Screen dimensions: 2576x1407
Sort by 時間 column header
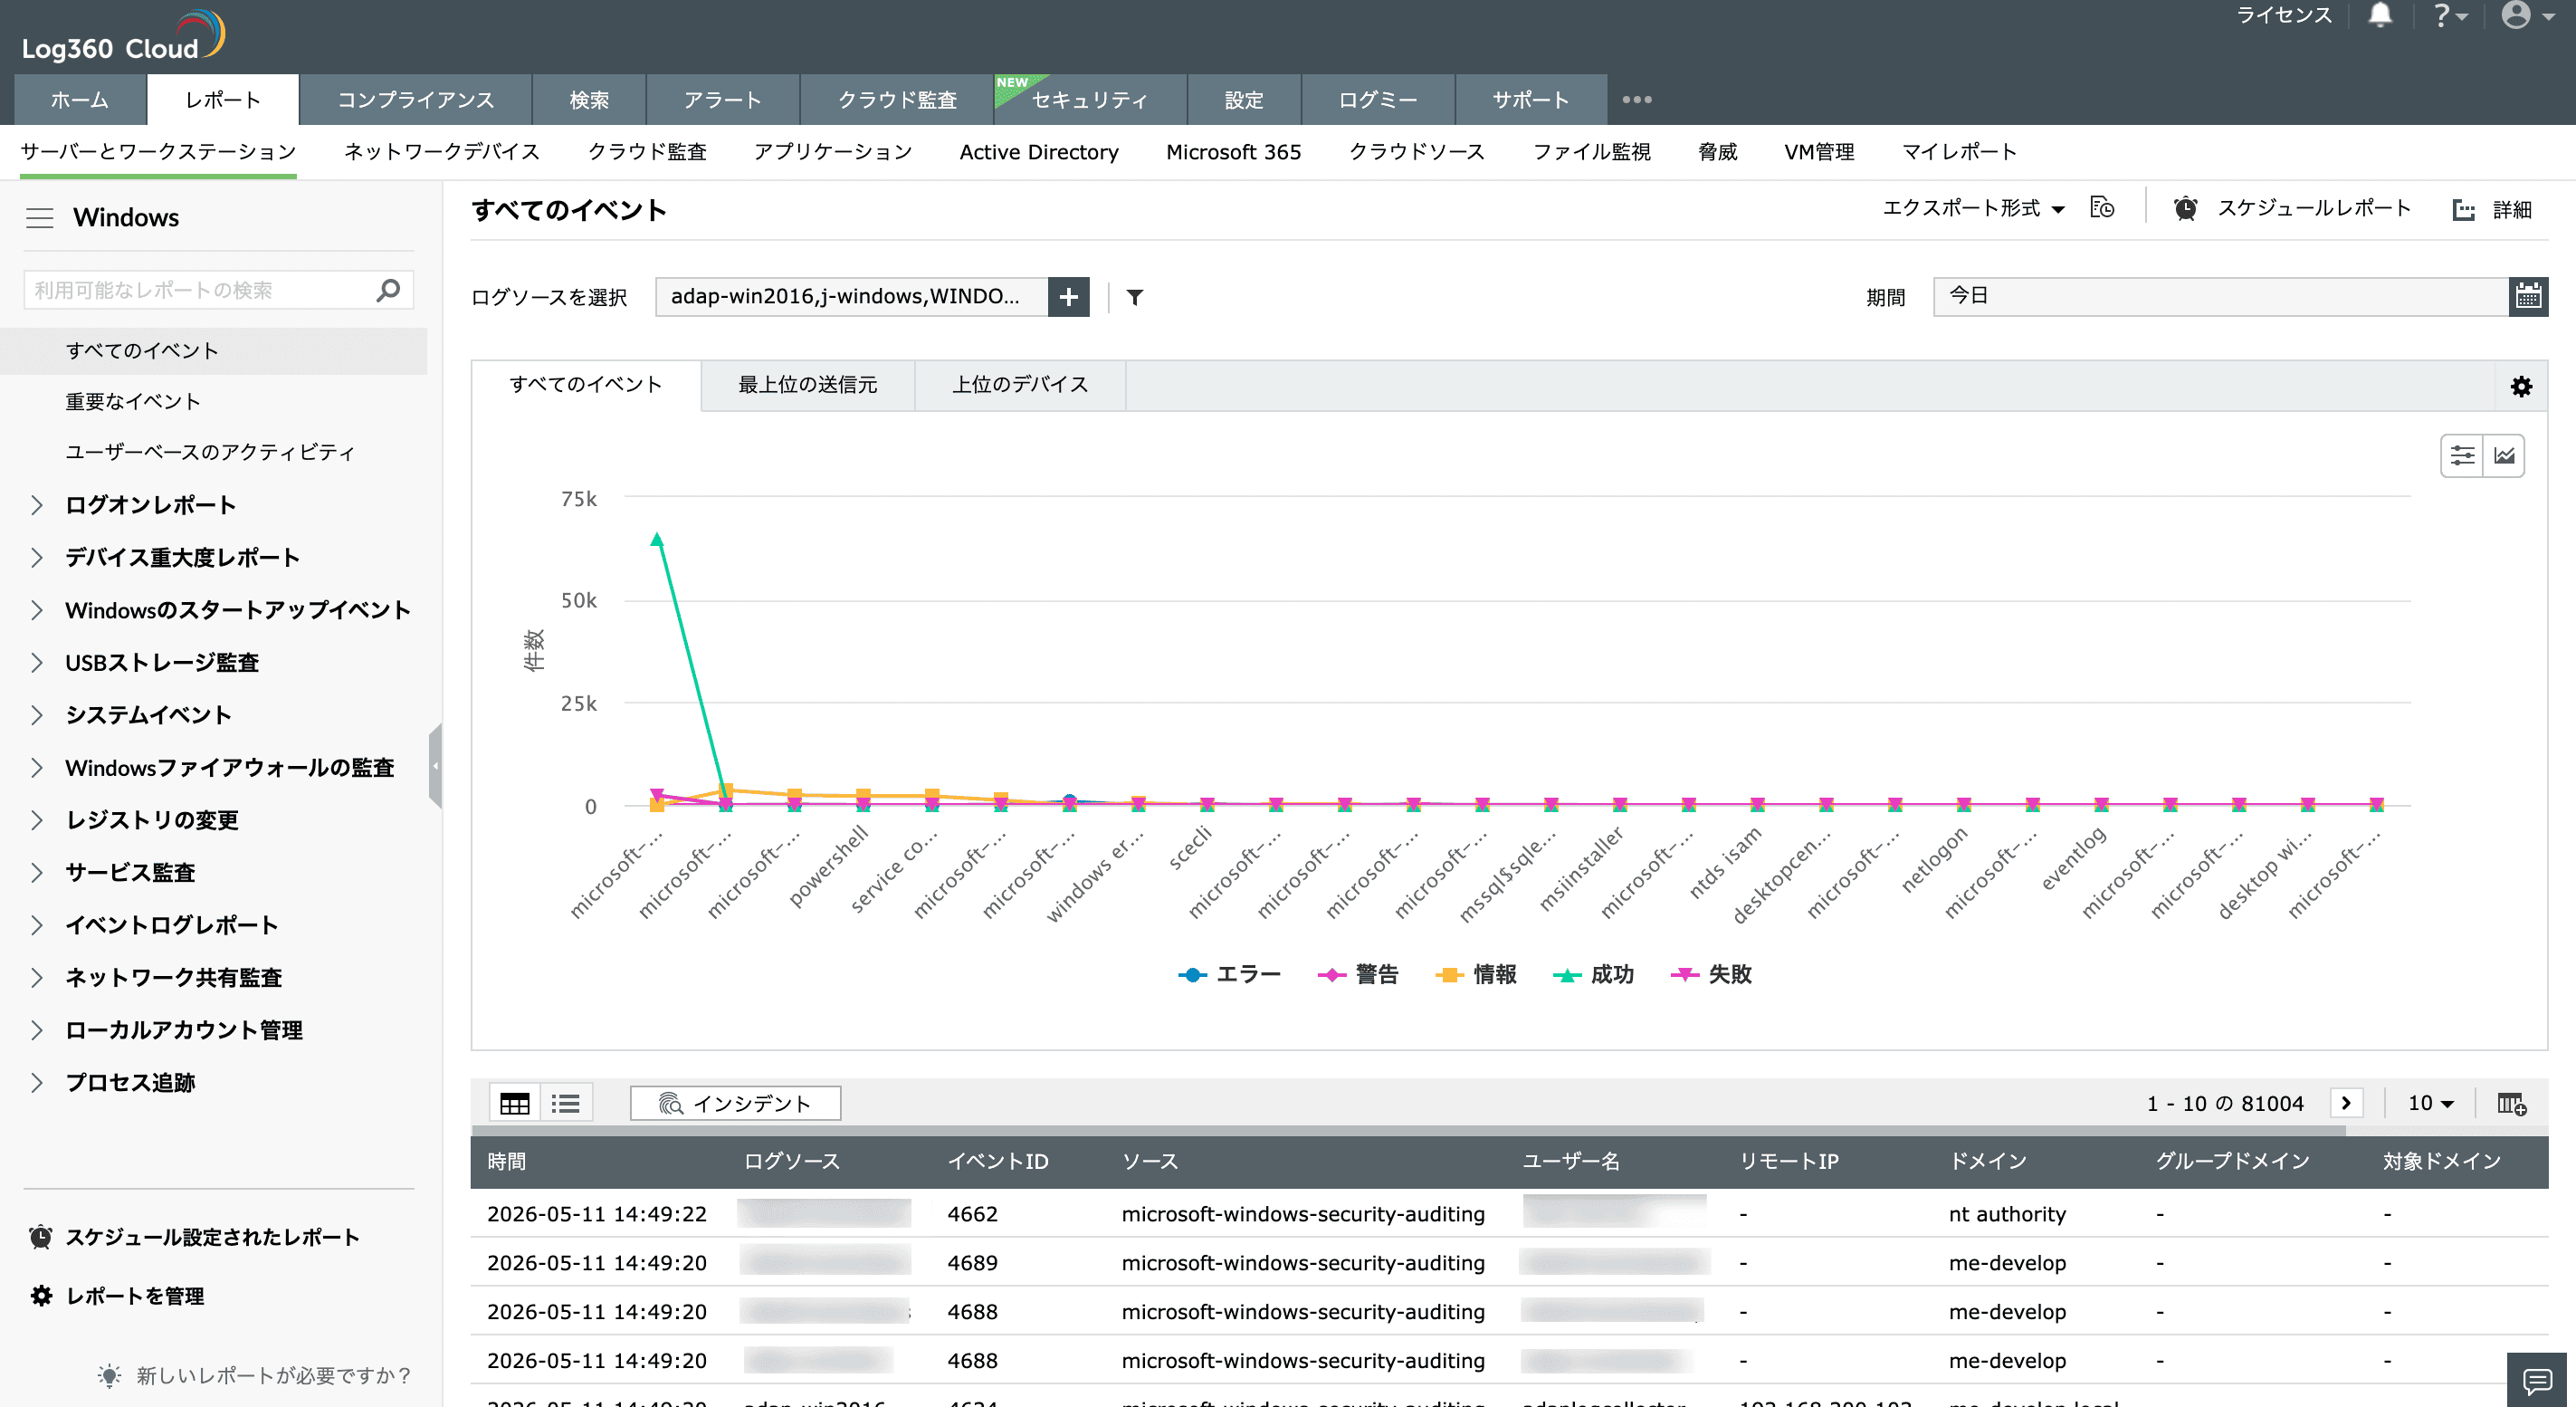pyautogui.click(x=507, y=1162)
